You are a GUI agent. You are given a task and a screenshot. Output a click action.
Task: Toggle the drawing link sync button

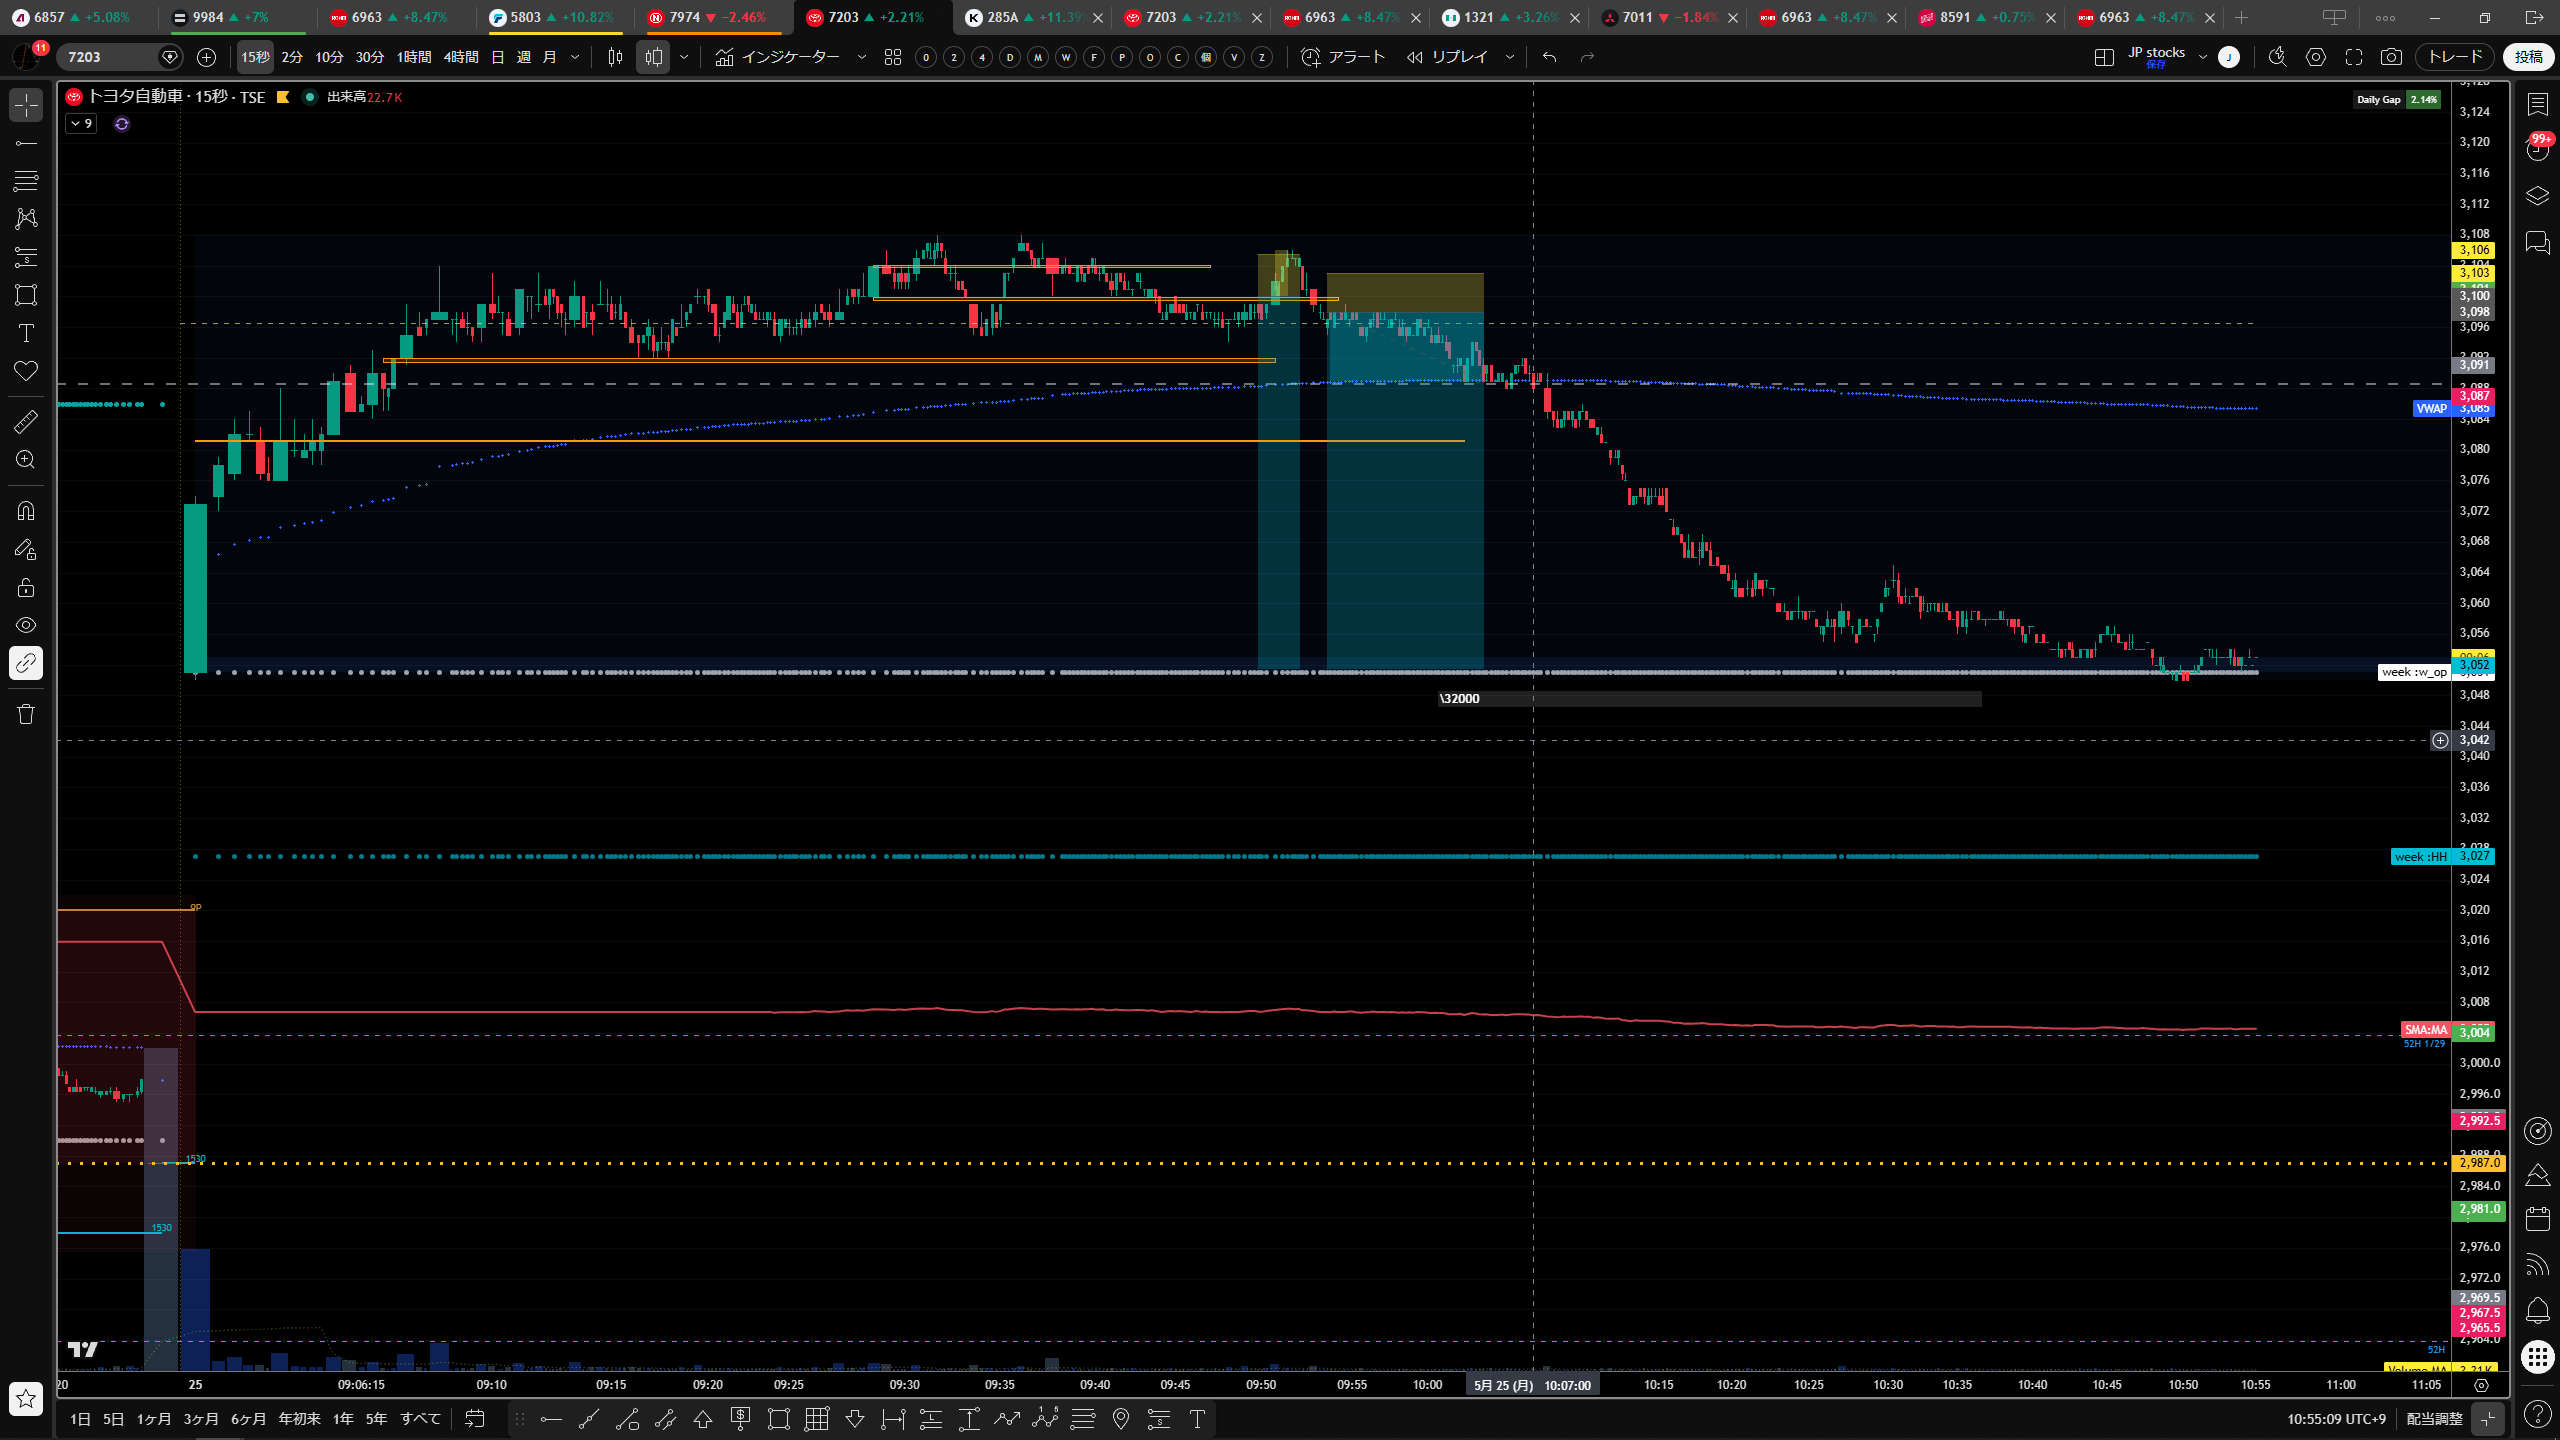coord(26,663)
